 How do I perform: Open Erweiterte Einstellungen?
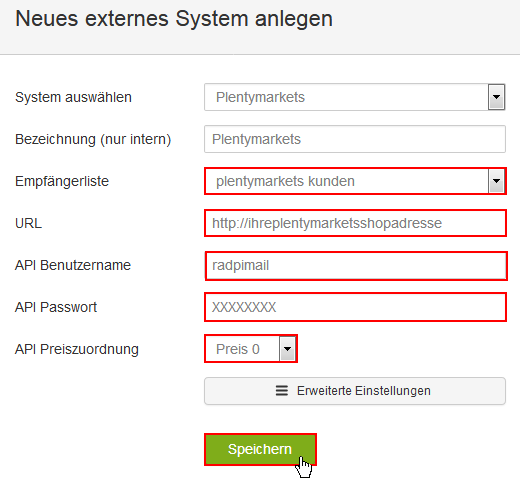pos(355,391)
